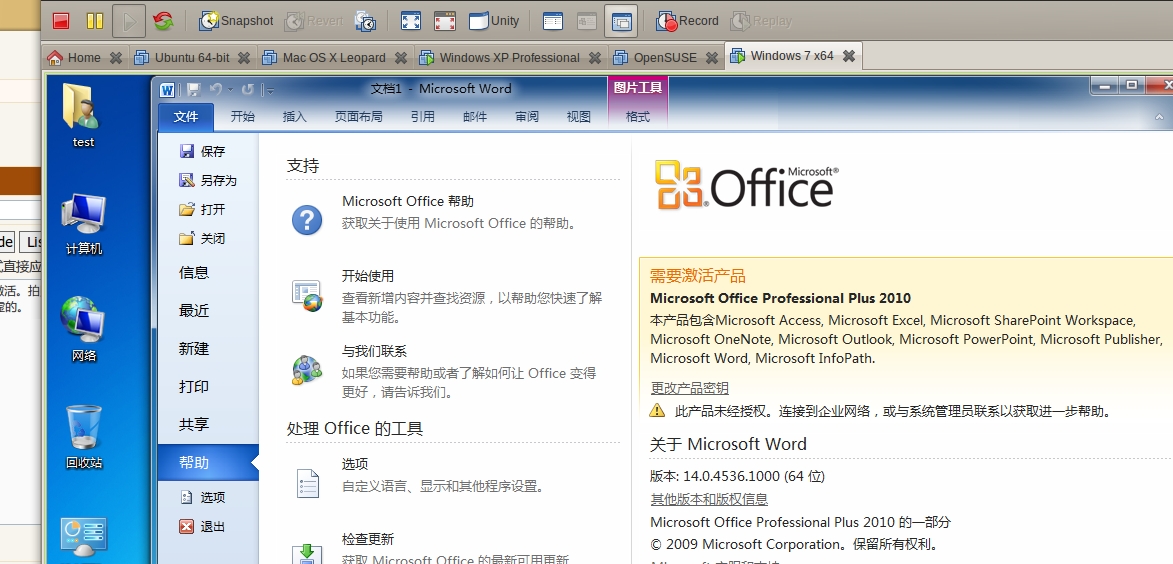This screenshot has height=564, width=1173.
Task: Click the redo icon in quick access toolbar
Action: (x=248, y=90)
